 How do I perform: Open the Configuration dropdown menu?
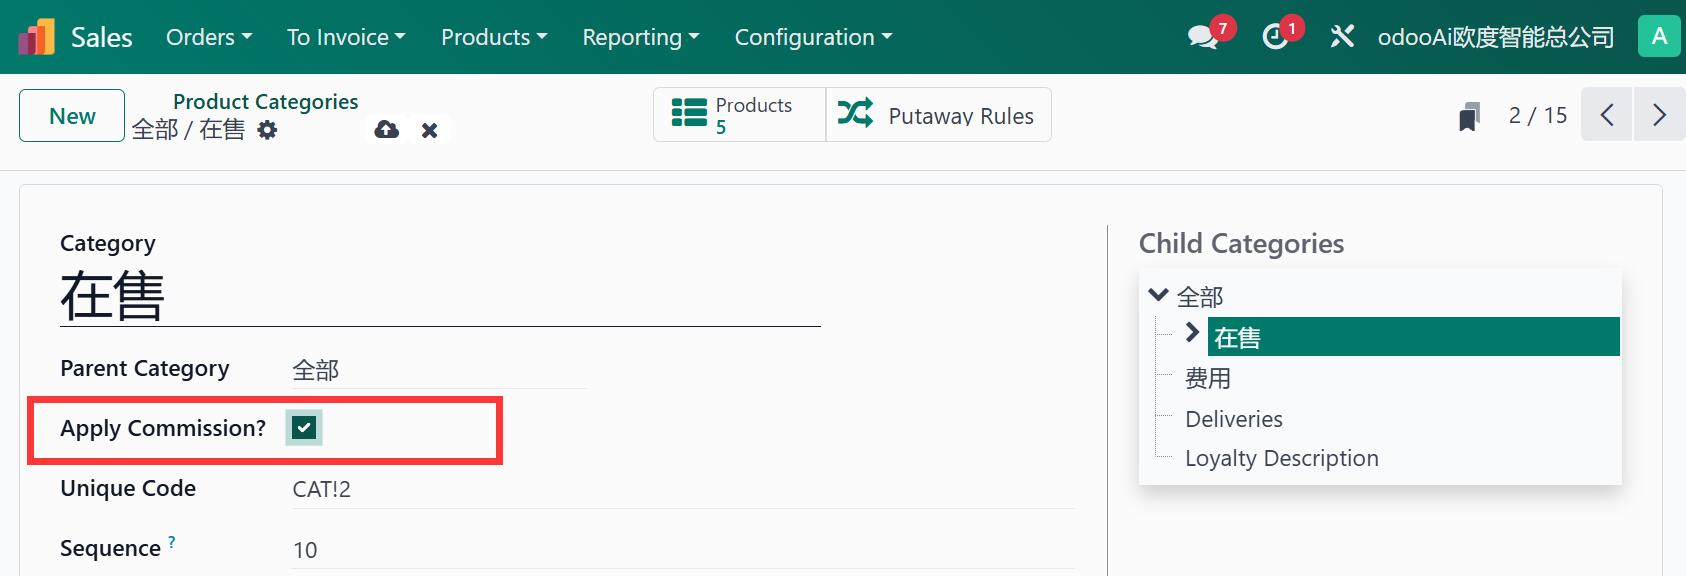[x=813, y=37]
